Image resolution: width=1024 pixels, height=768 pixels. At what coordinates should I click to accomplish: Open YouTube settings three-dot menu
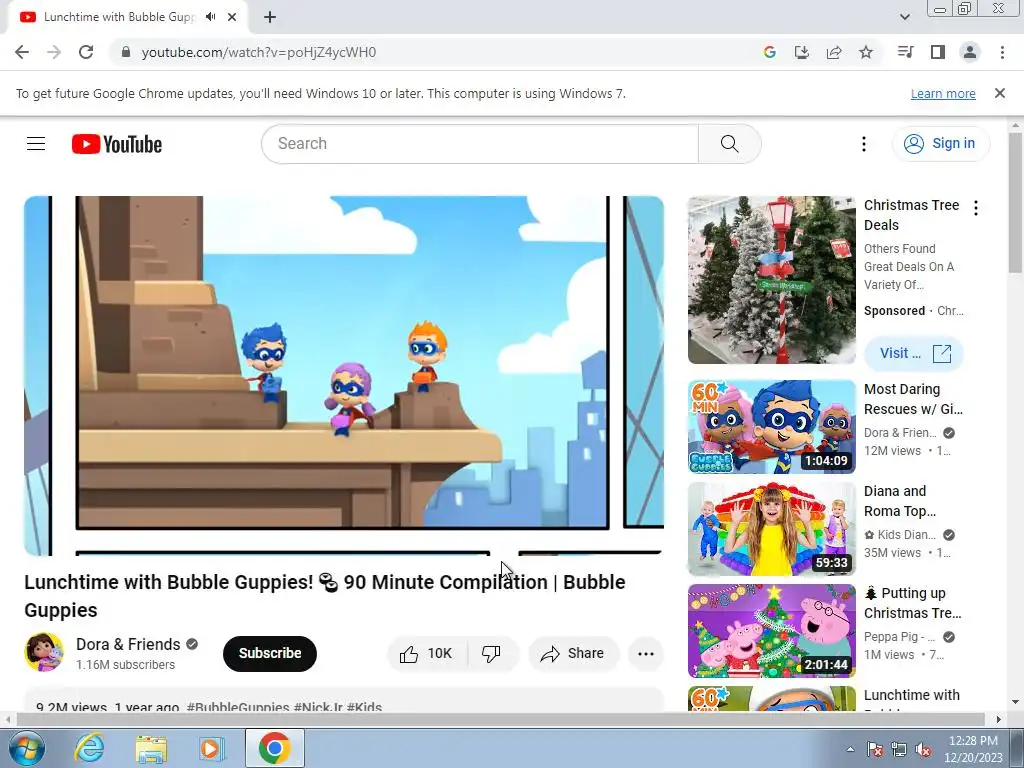[x=863, y=144]
